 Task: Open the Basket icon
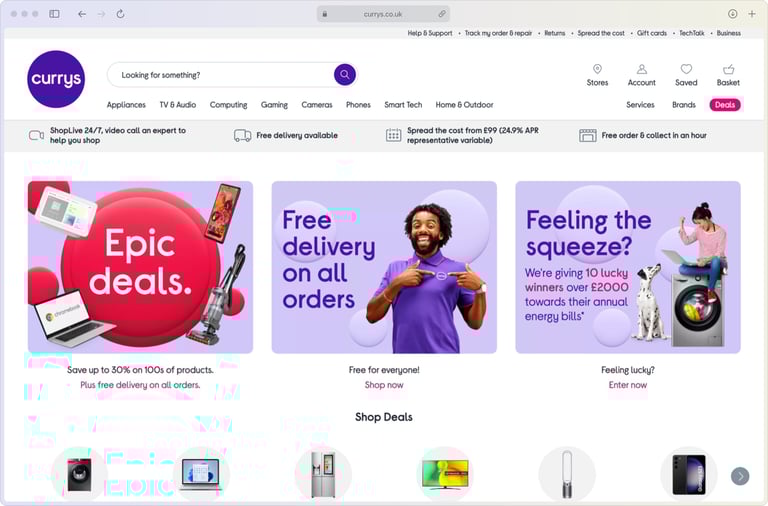coord(728,69)
